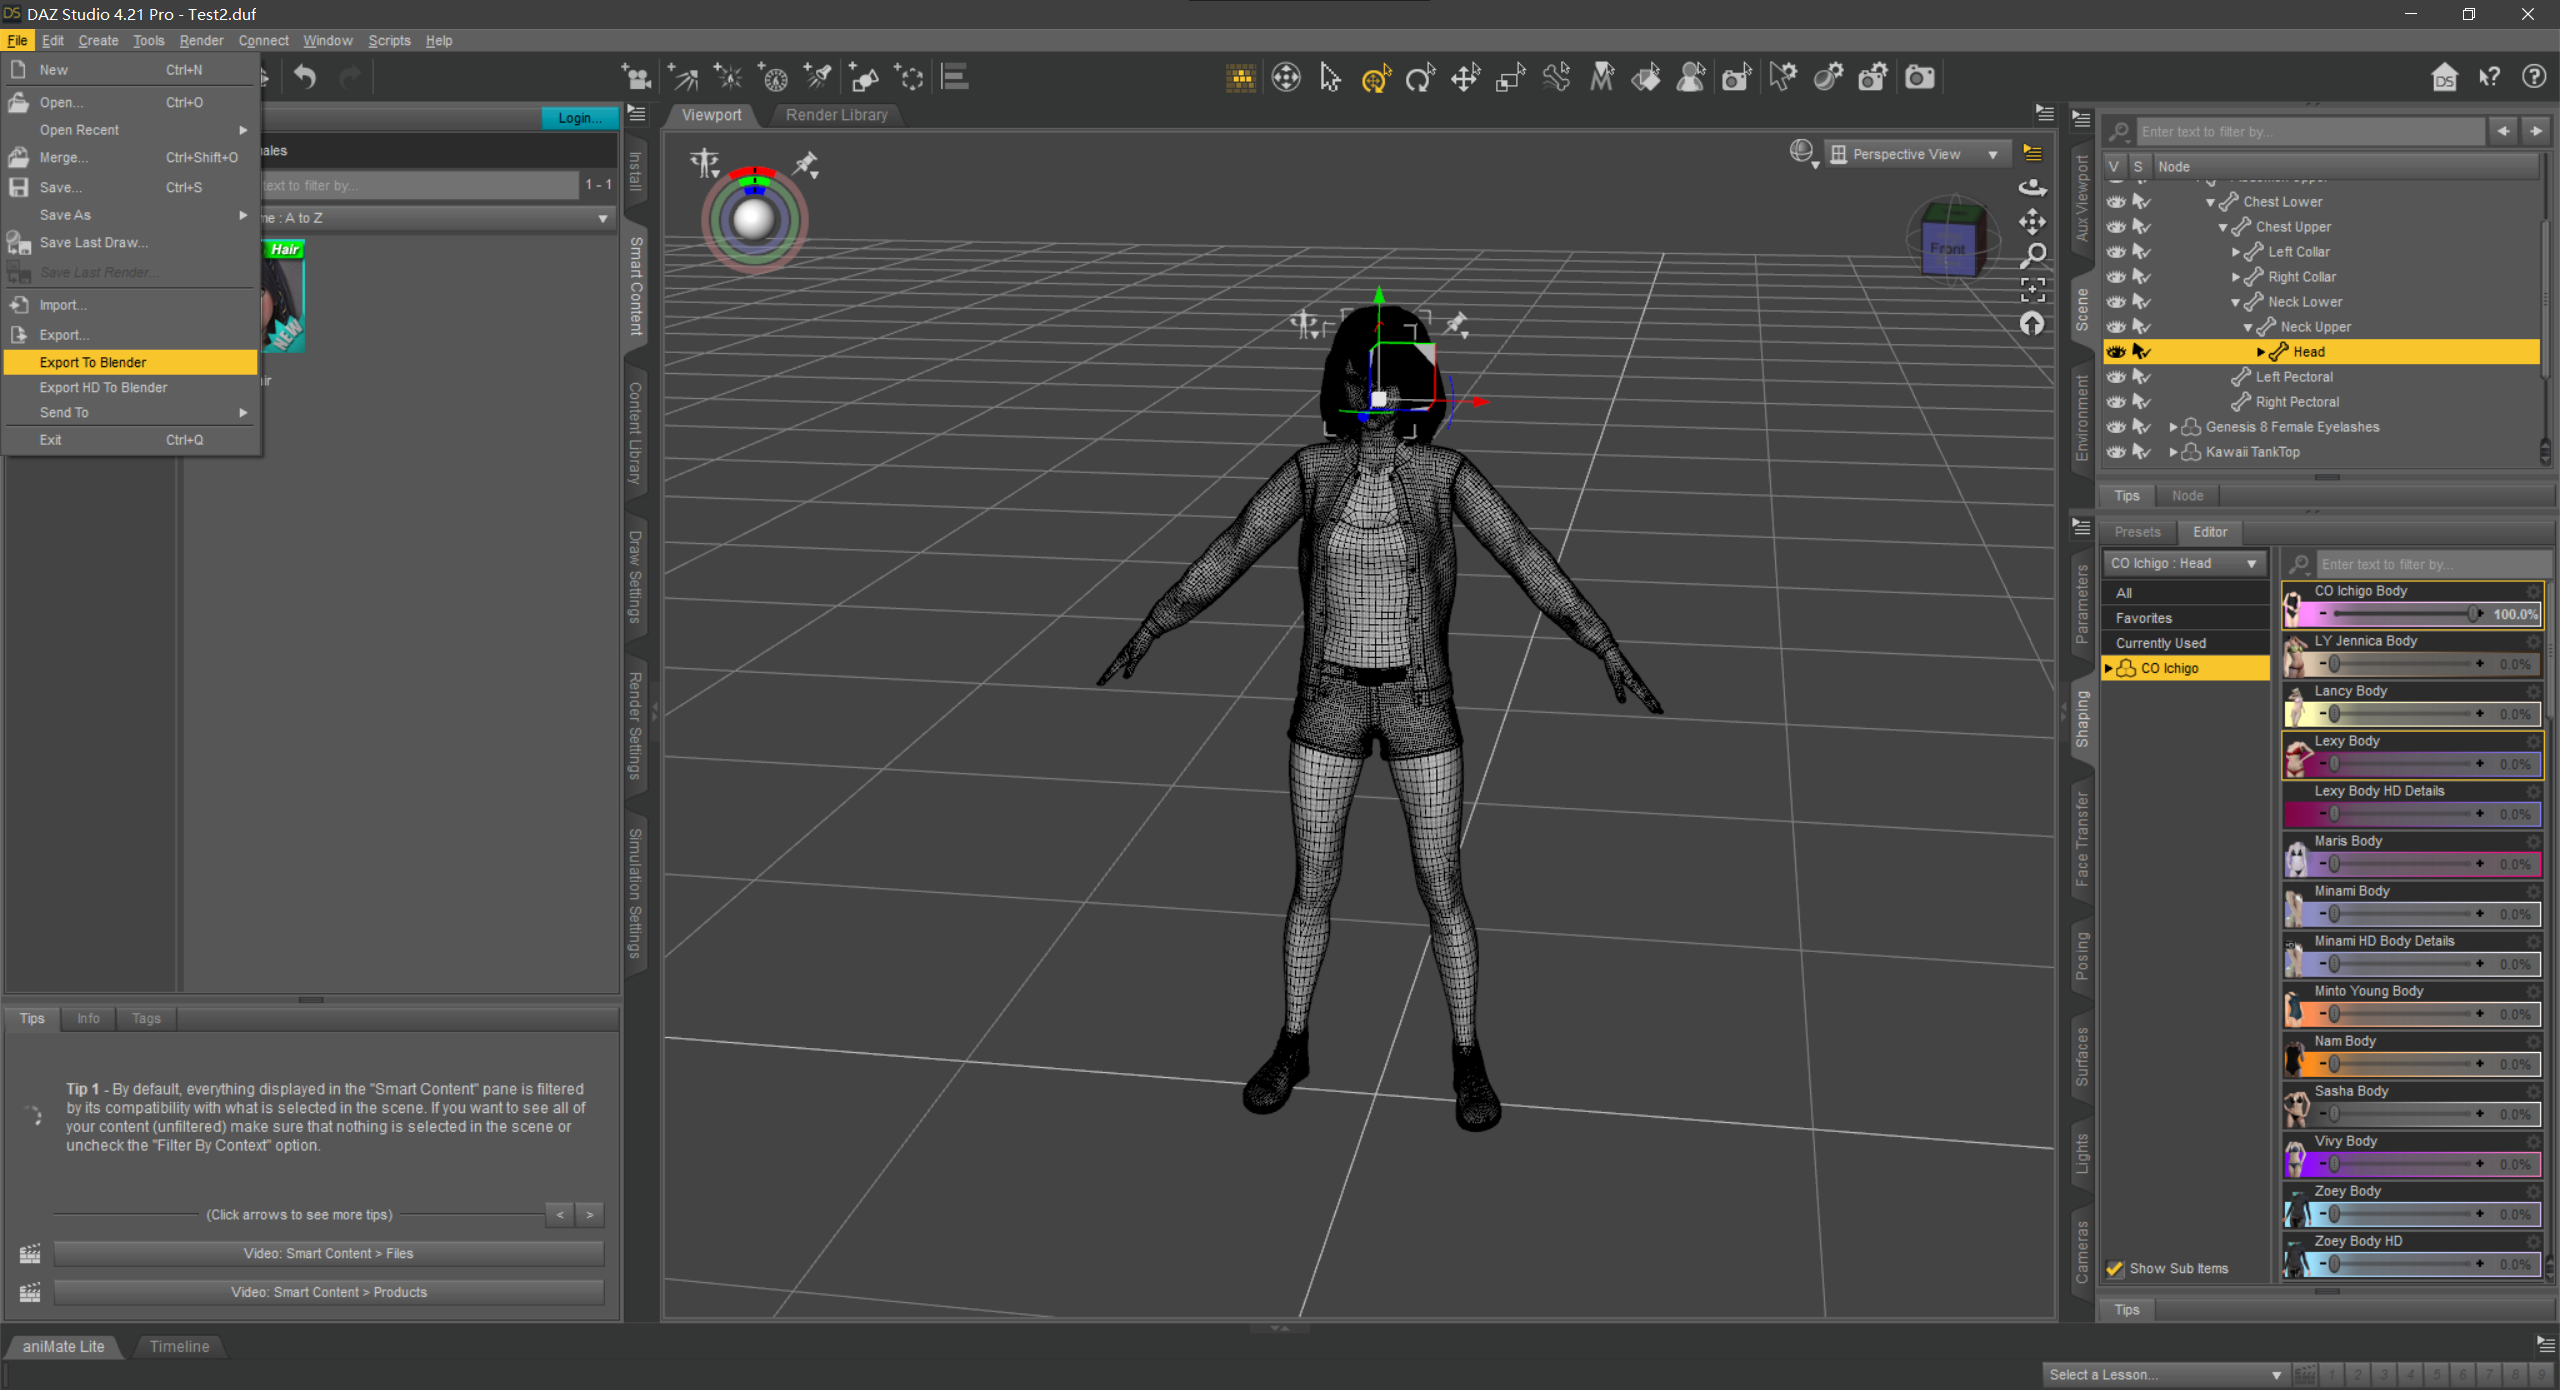
Task: Expand Genesis 8 Female Eyelashes node
Action: click(x=2173, y=427)
